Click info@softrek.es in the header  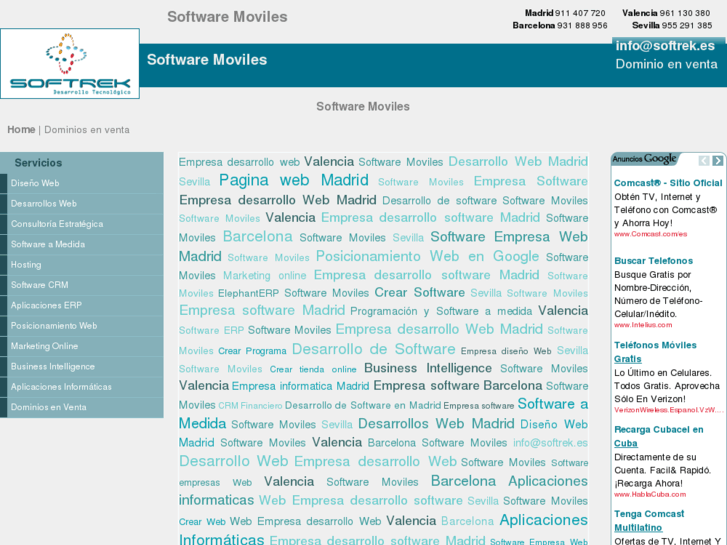665,45
